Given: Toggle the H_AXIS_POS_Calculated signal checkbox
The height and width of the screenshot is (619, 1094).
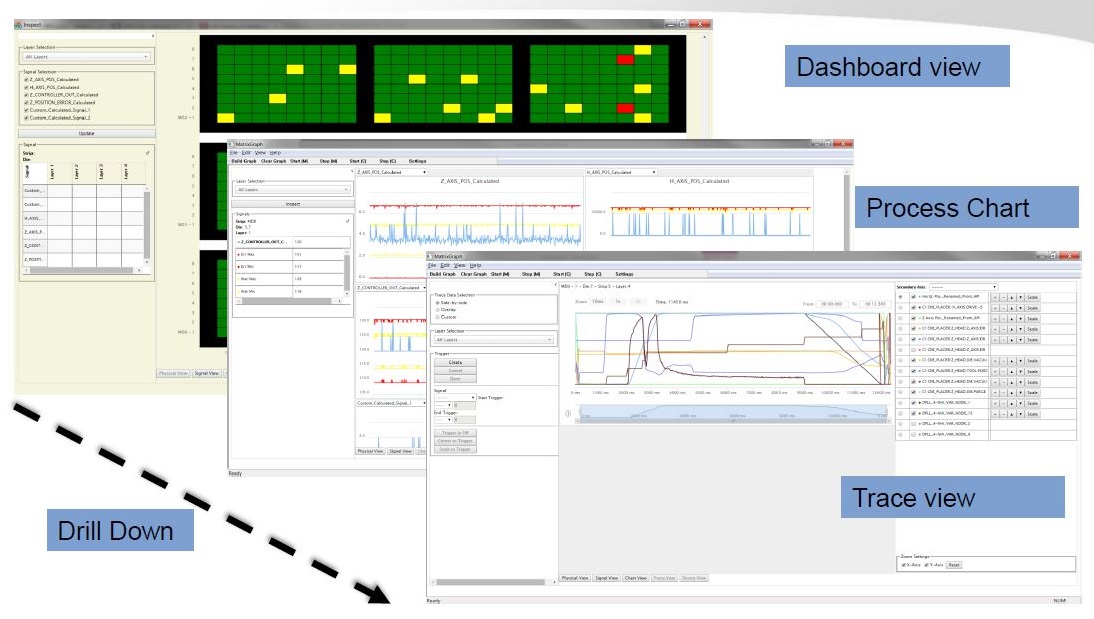Looking at the screenshot, I should click(x=27, y=87).
